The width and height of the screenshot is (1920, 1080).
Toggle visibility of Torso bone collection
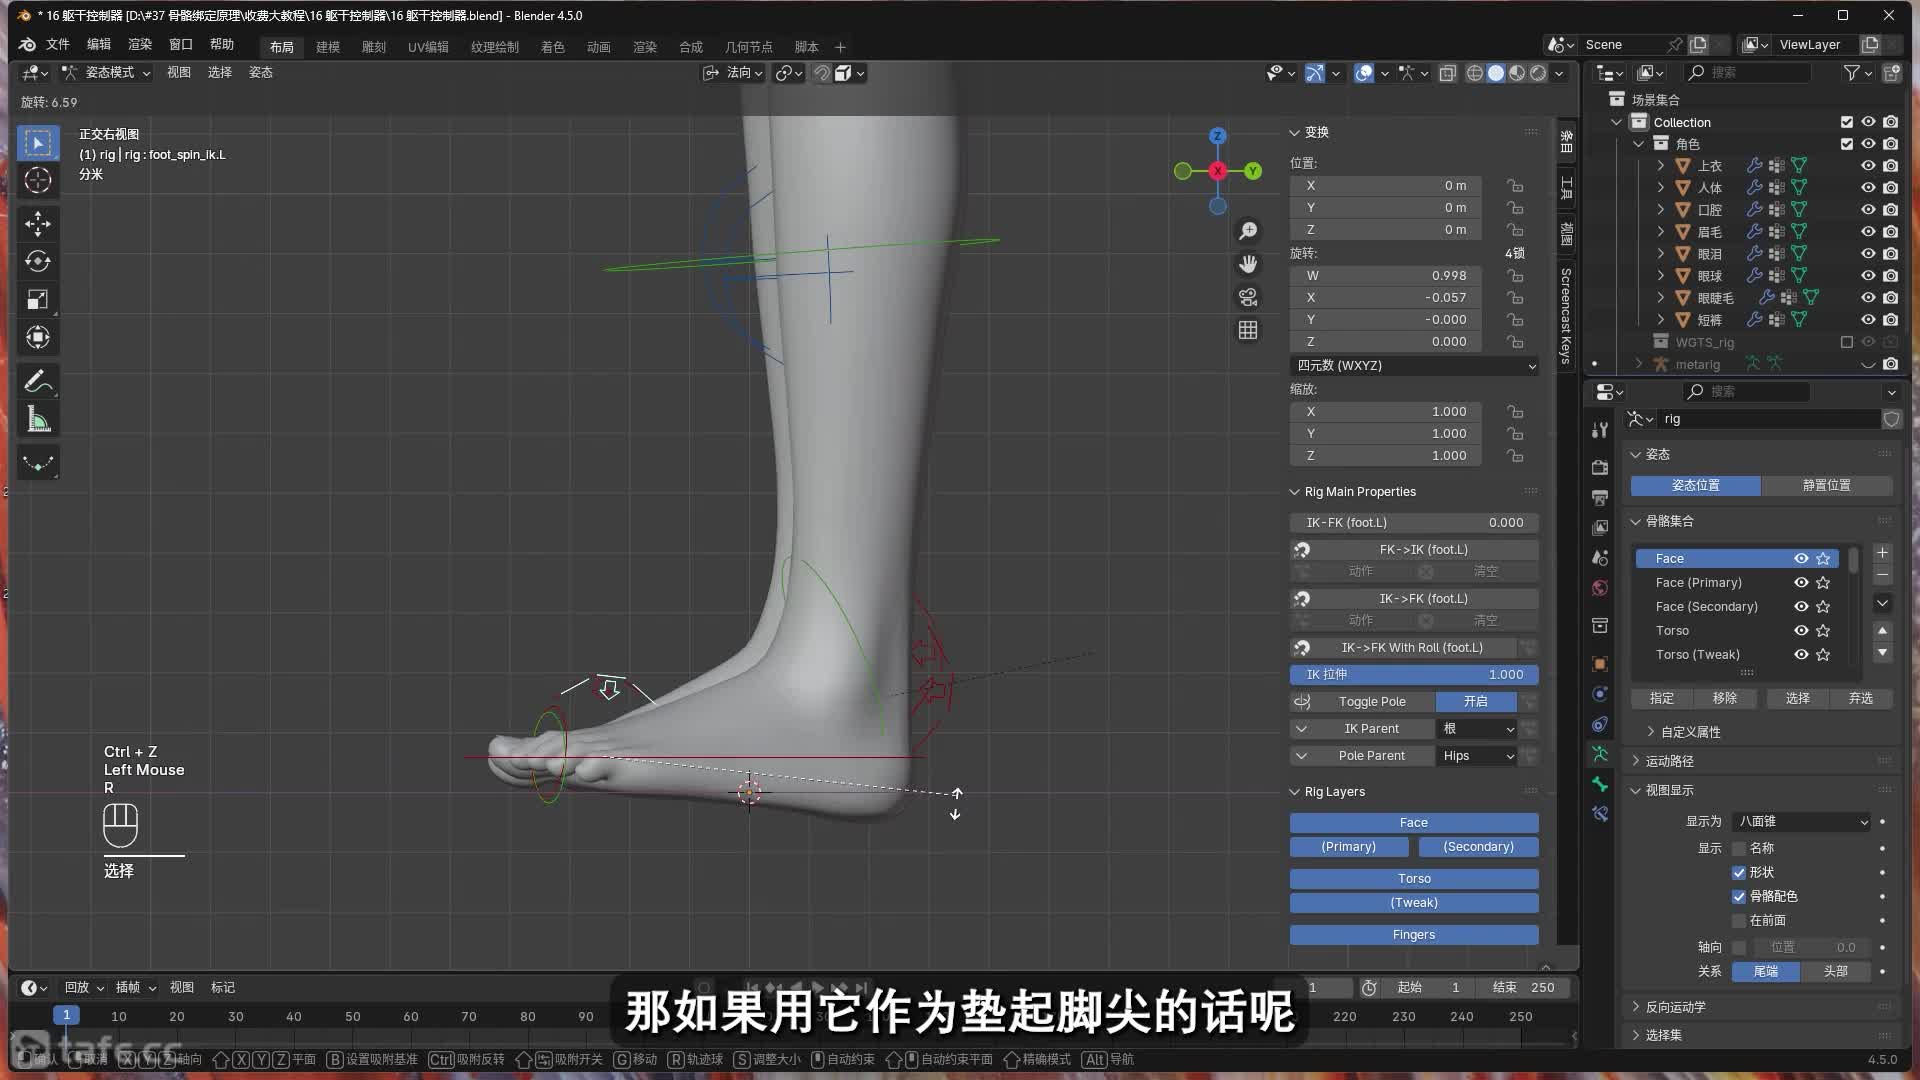(x=1801, y=631)
